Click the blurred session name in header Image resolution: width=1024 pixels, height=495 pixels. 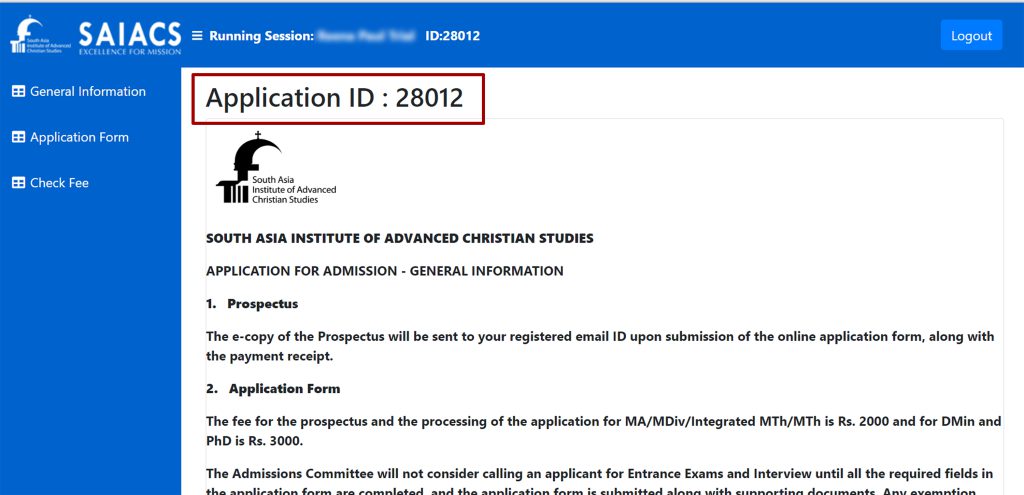click(x=366, y=36)
